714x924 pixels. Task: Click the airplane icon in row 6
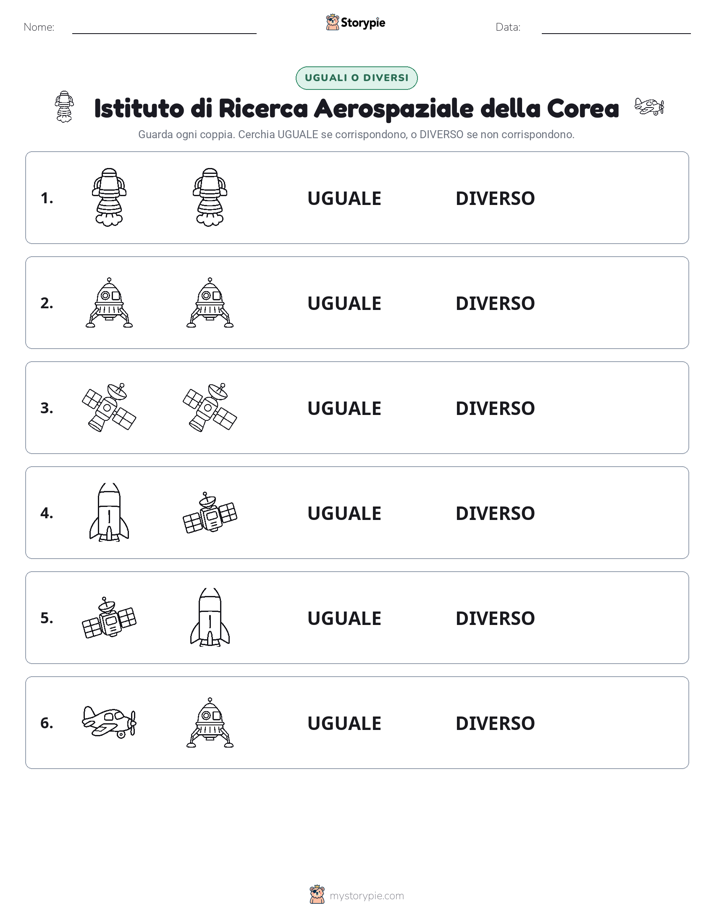109,722
